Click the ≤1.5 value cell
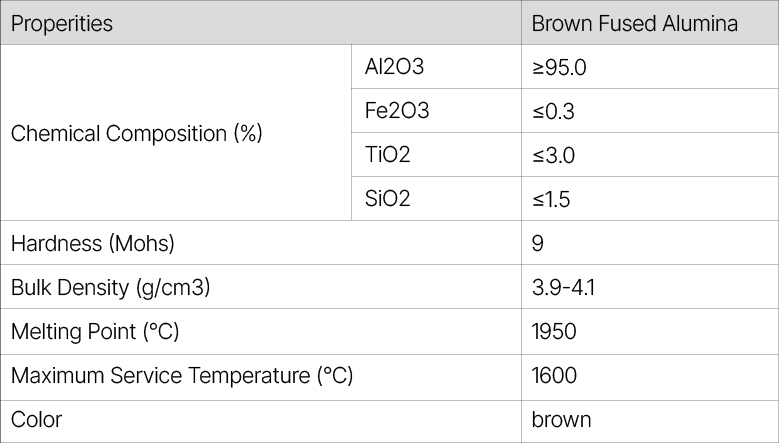 pos(551,199)
